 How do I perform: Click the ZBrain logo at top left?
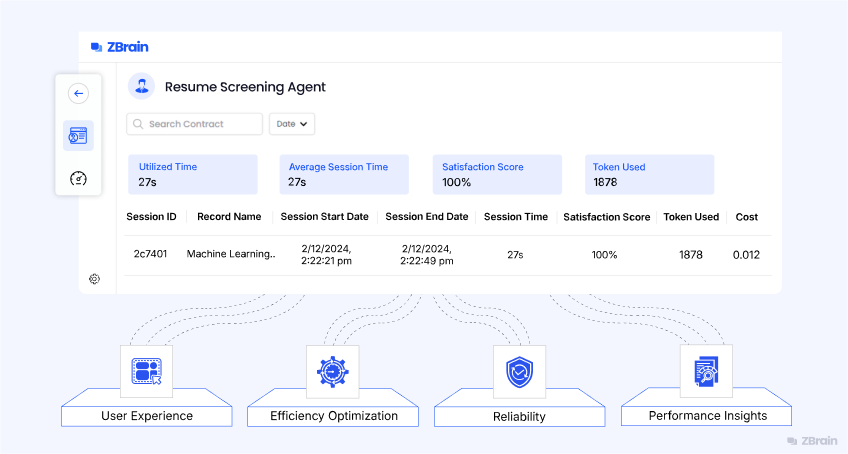pyautogui.click(x=119, y=47)
